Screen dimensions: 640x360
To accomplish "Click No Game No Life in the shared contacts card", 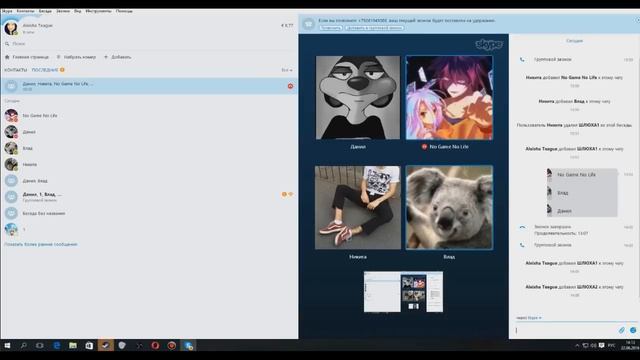I will [x=576, y=175].
